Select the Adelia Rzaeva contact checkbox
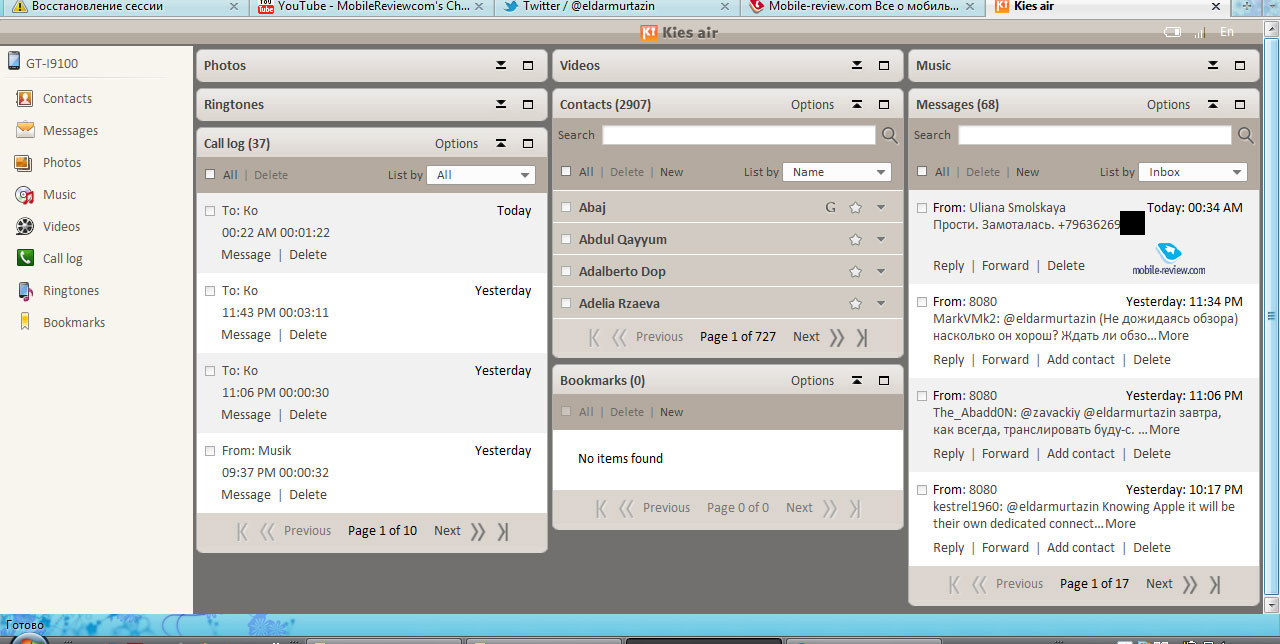The image size is (1280, 644). pos(566,304)
